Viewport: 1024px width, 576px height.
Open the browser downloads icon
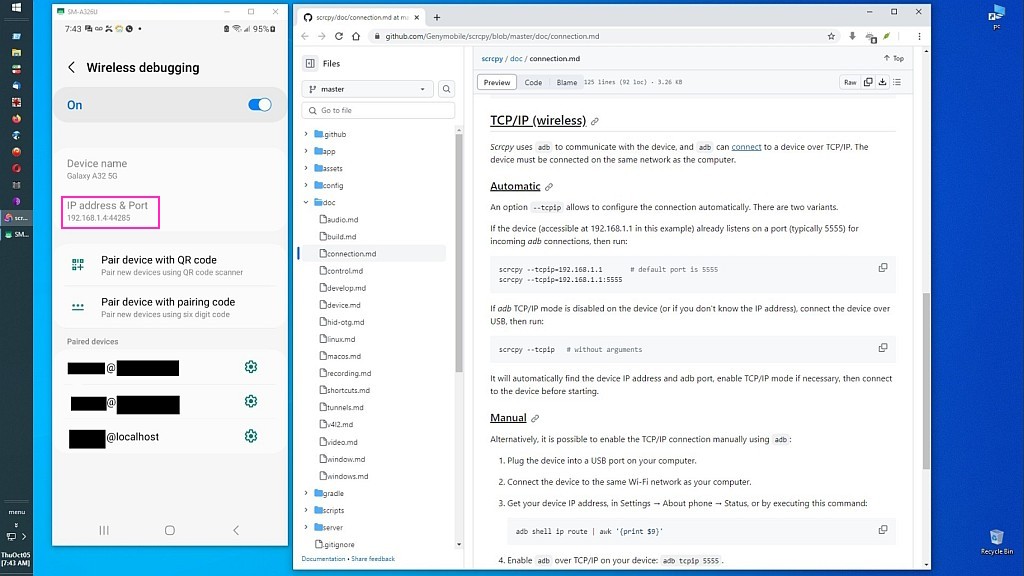(x=852, y=37)
